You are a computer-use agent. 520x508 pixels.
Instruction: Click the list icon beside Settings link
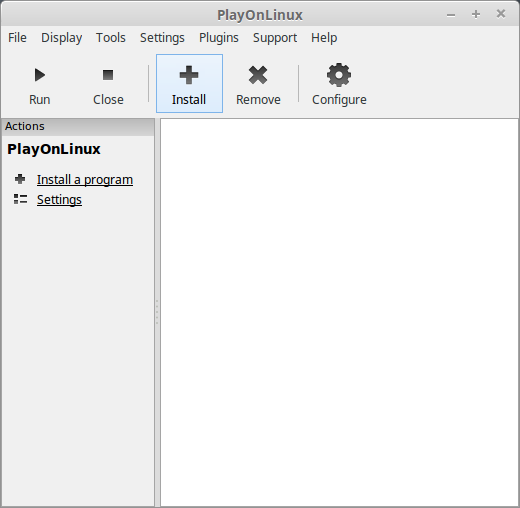click(20, 199)
